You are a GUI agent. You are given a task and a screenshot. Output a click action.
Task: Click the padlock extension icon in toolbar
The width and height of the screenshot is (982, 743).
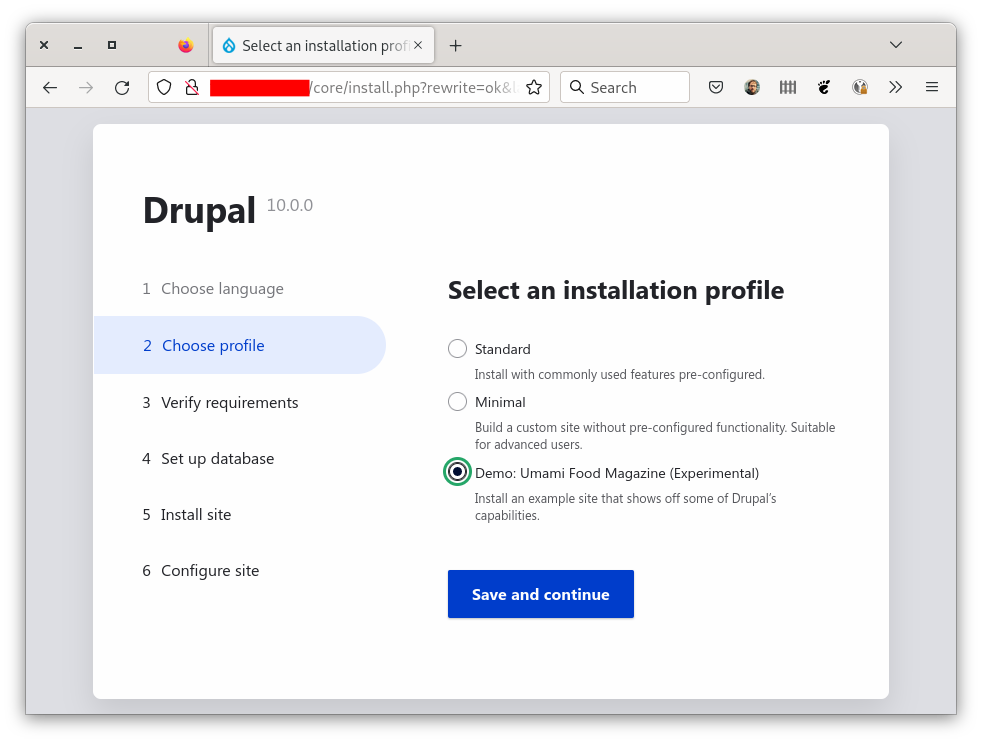(x=860, y=87)
